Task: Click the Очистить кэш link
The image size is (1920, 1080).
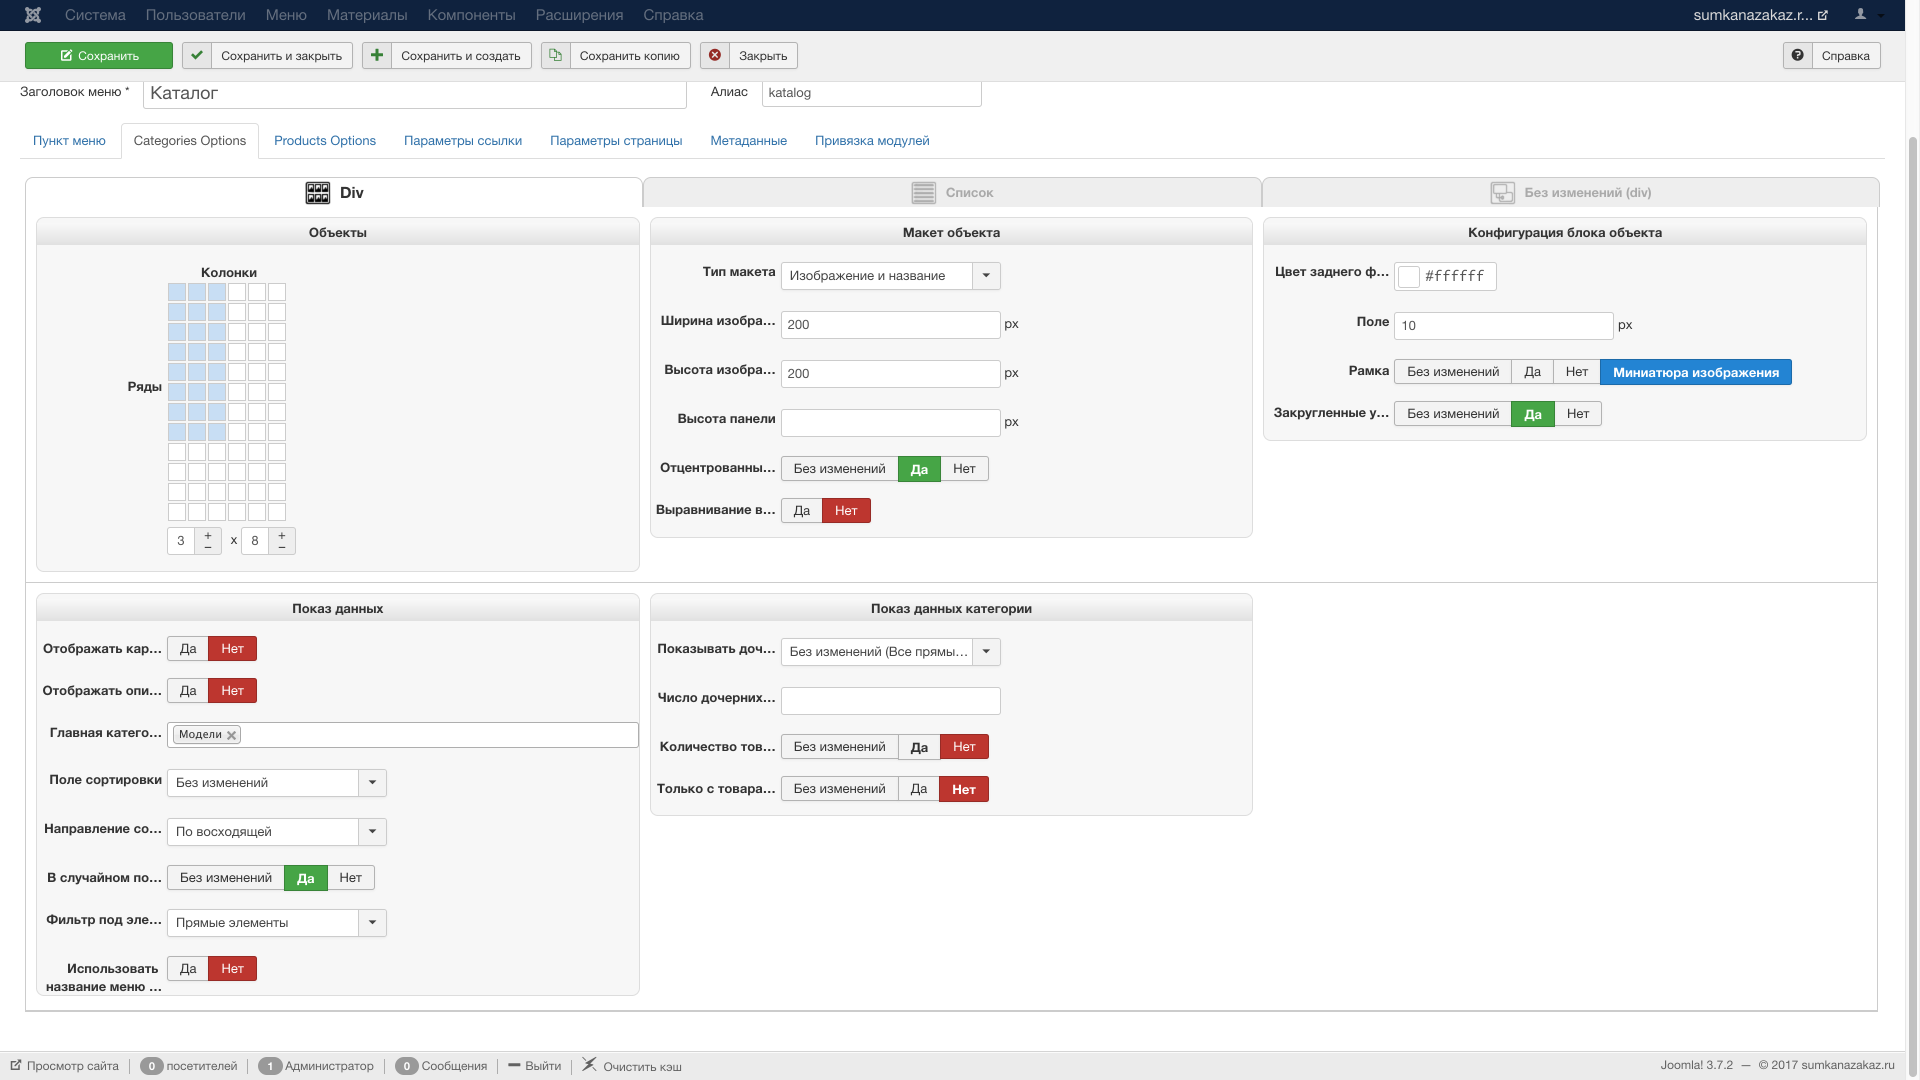Action: pyautogui.click(x=641, y=1066)
